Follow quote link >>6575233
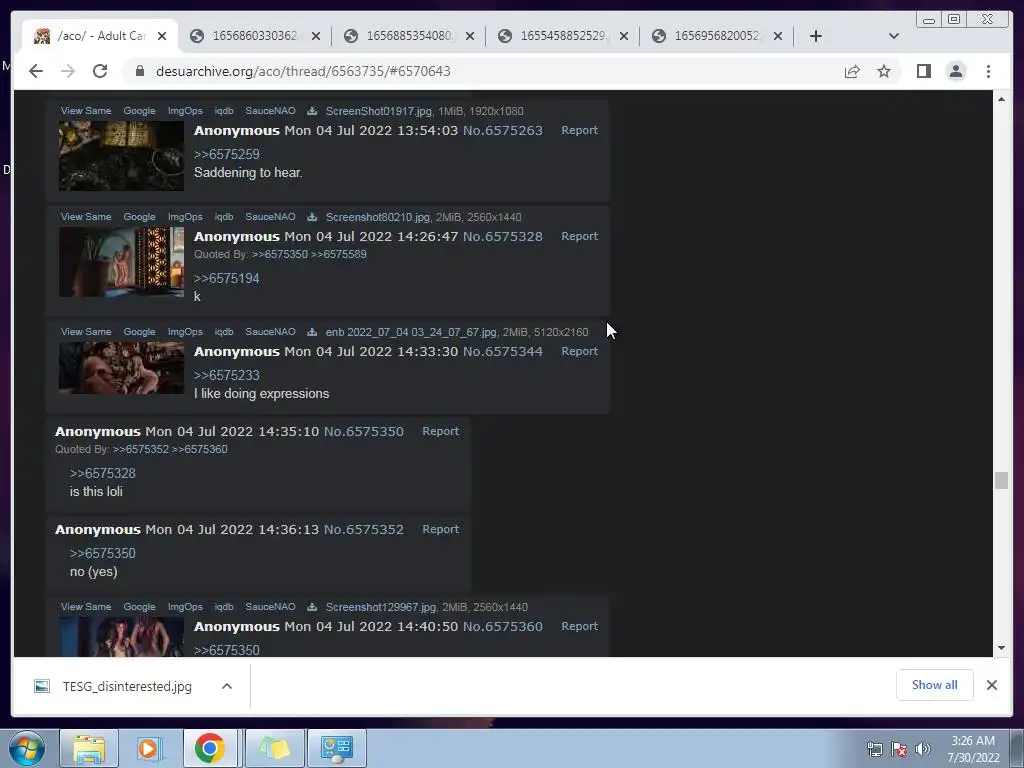 coord(227,376)
